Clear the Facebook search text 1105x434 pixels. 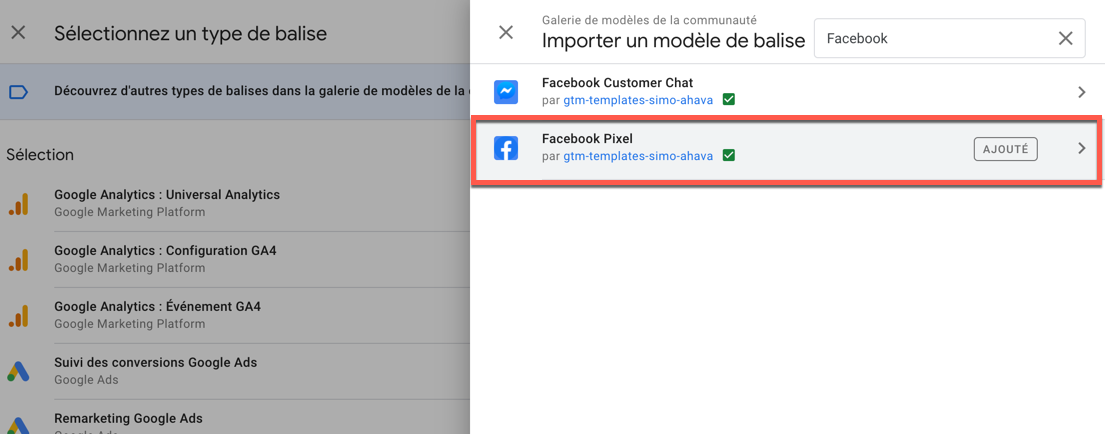1065,38
